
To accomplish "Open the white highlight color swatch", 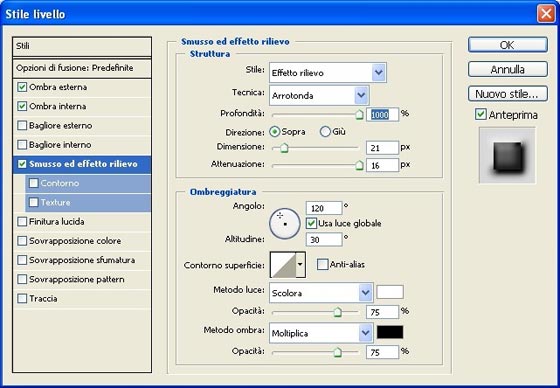I will [x=390, y=292].
